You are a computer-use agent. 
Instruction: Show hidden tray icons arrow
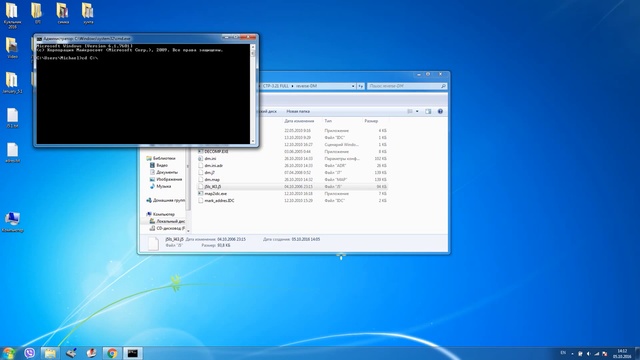pyautogui.click(x=572, y=353)
